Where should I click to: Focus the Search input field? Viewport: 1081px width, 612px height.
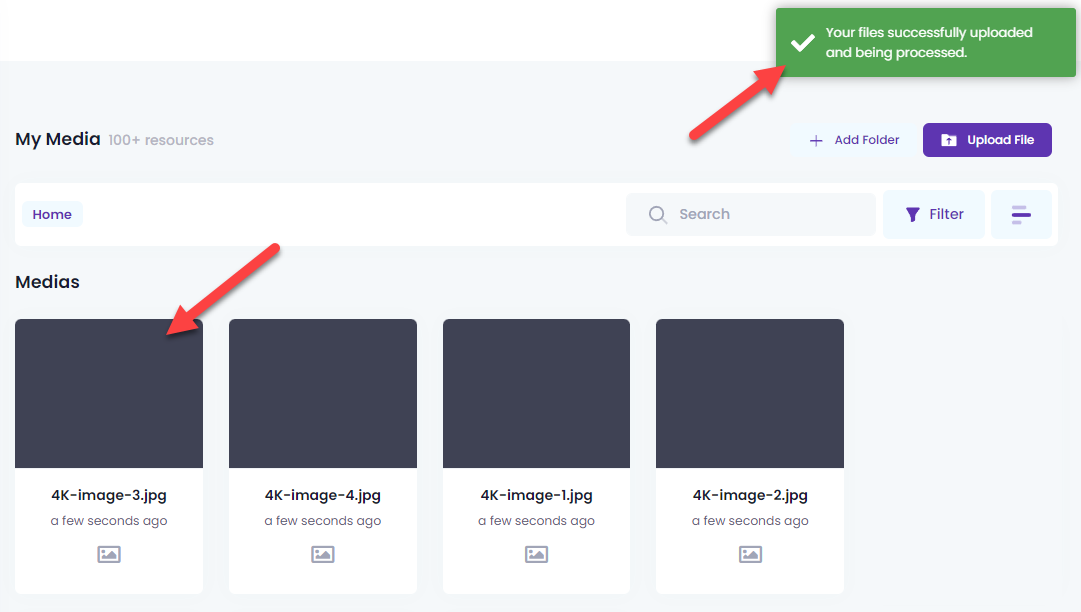pyautogui.click(x=751, y=214)
